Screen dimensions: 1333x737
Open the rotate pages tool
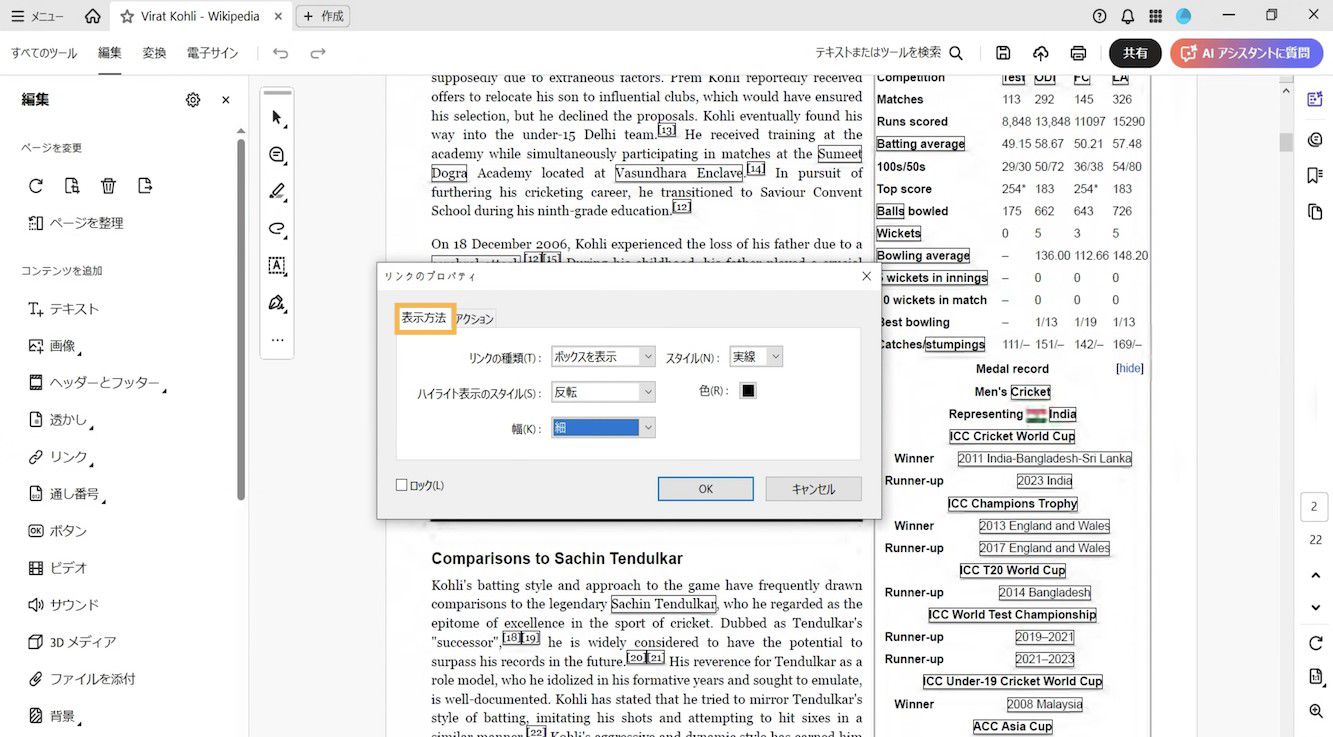(35, 185)
